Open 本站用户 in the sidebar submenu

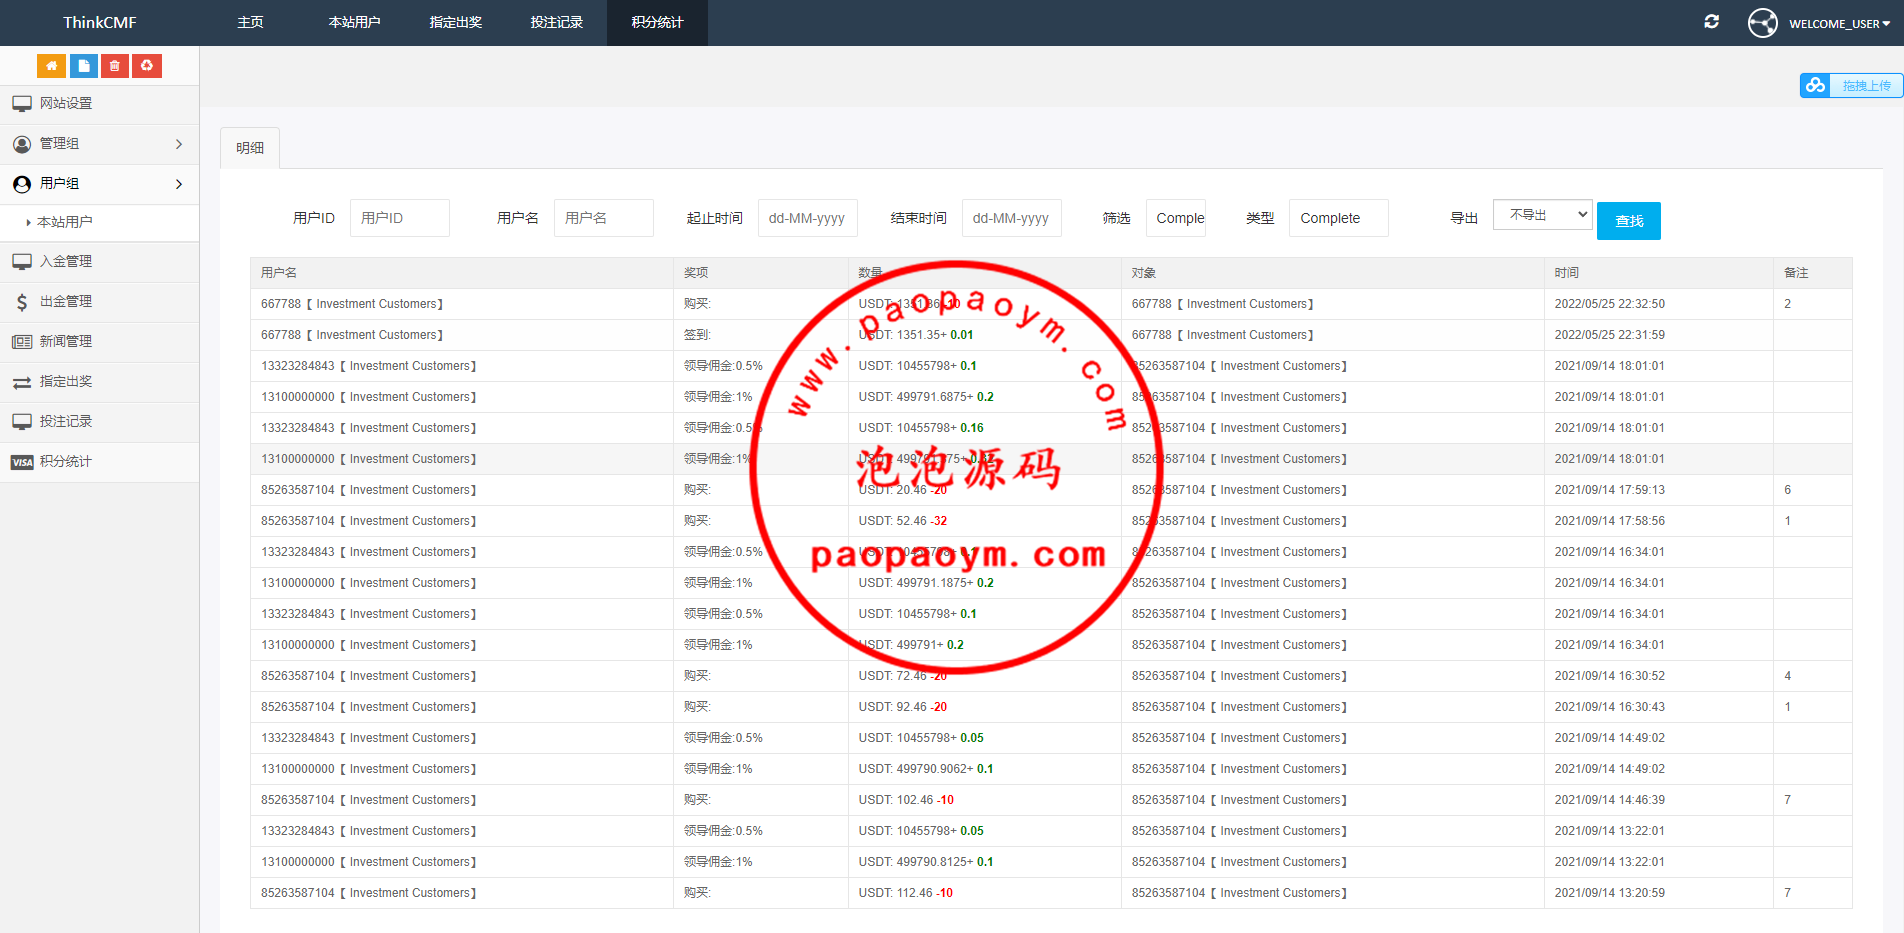[x=65, y=222]
